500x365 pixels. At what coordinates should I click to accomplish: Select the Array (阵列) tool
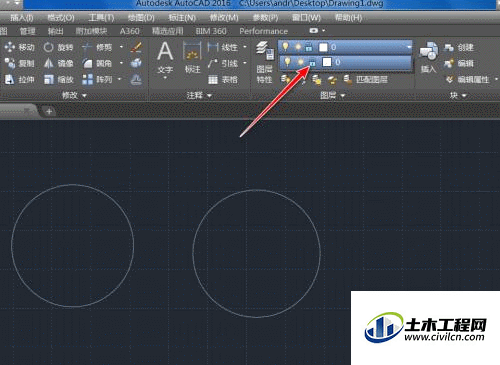pos(97,79)
